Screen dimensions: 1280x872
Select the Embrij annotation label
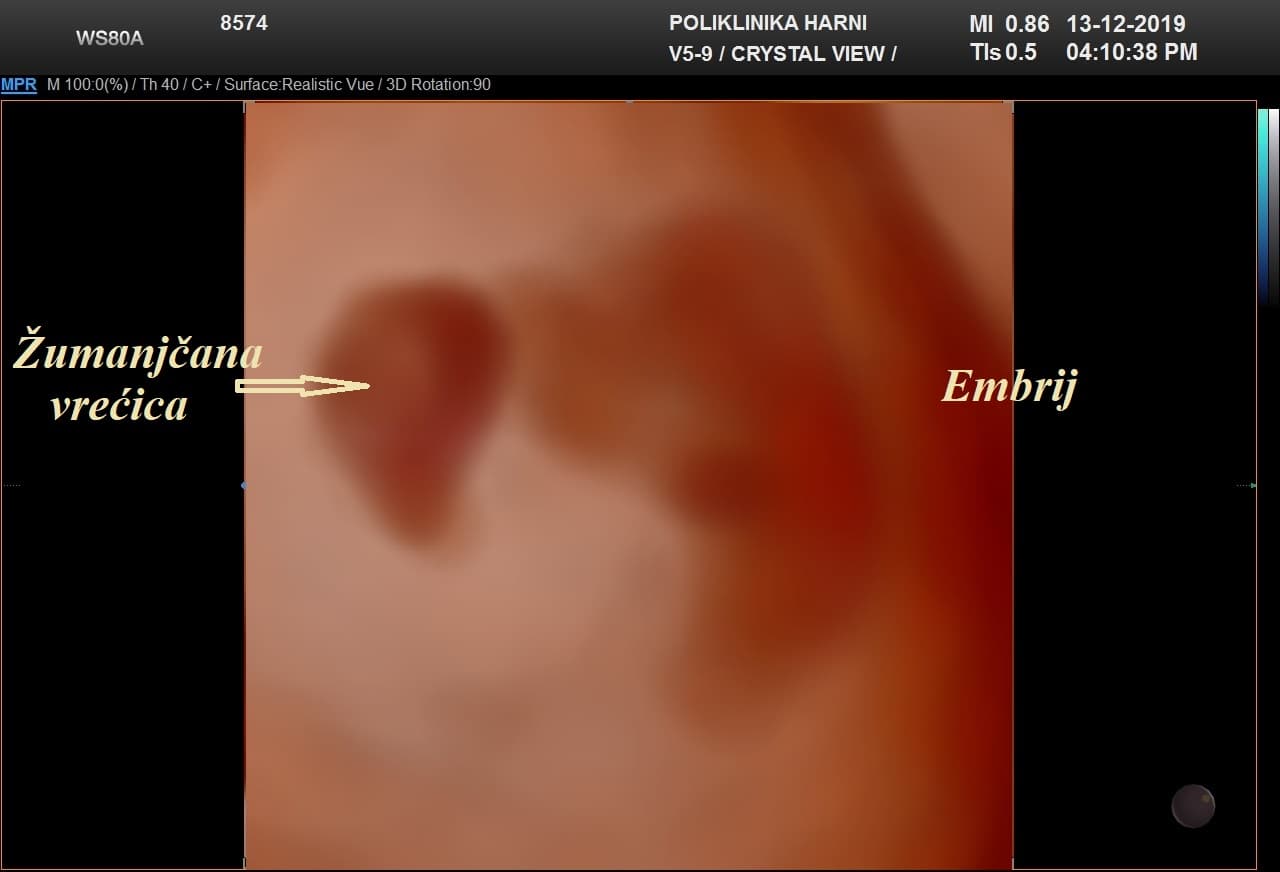click(1008, 386)
